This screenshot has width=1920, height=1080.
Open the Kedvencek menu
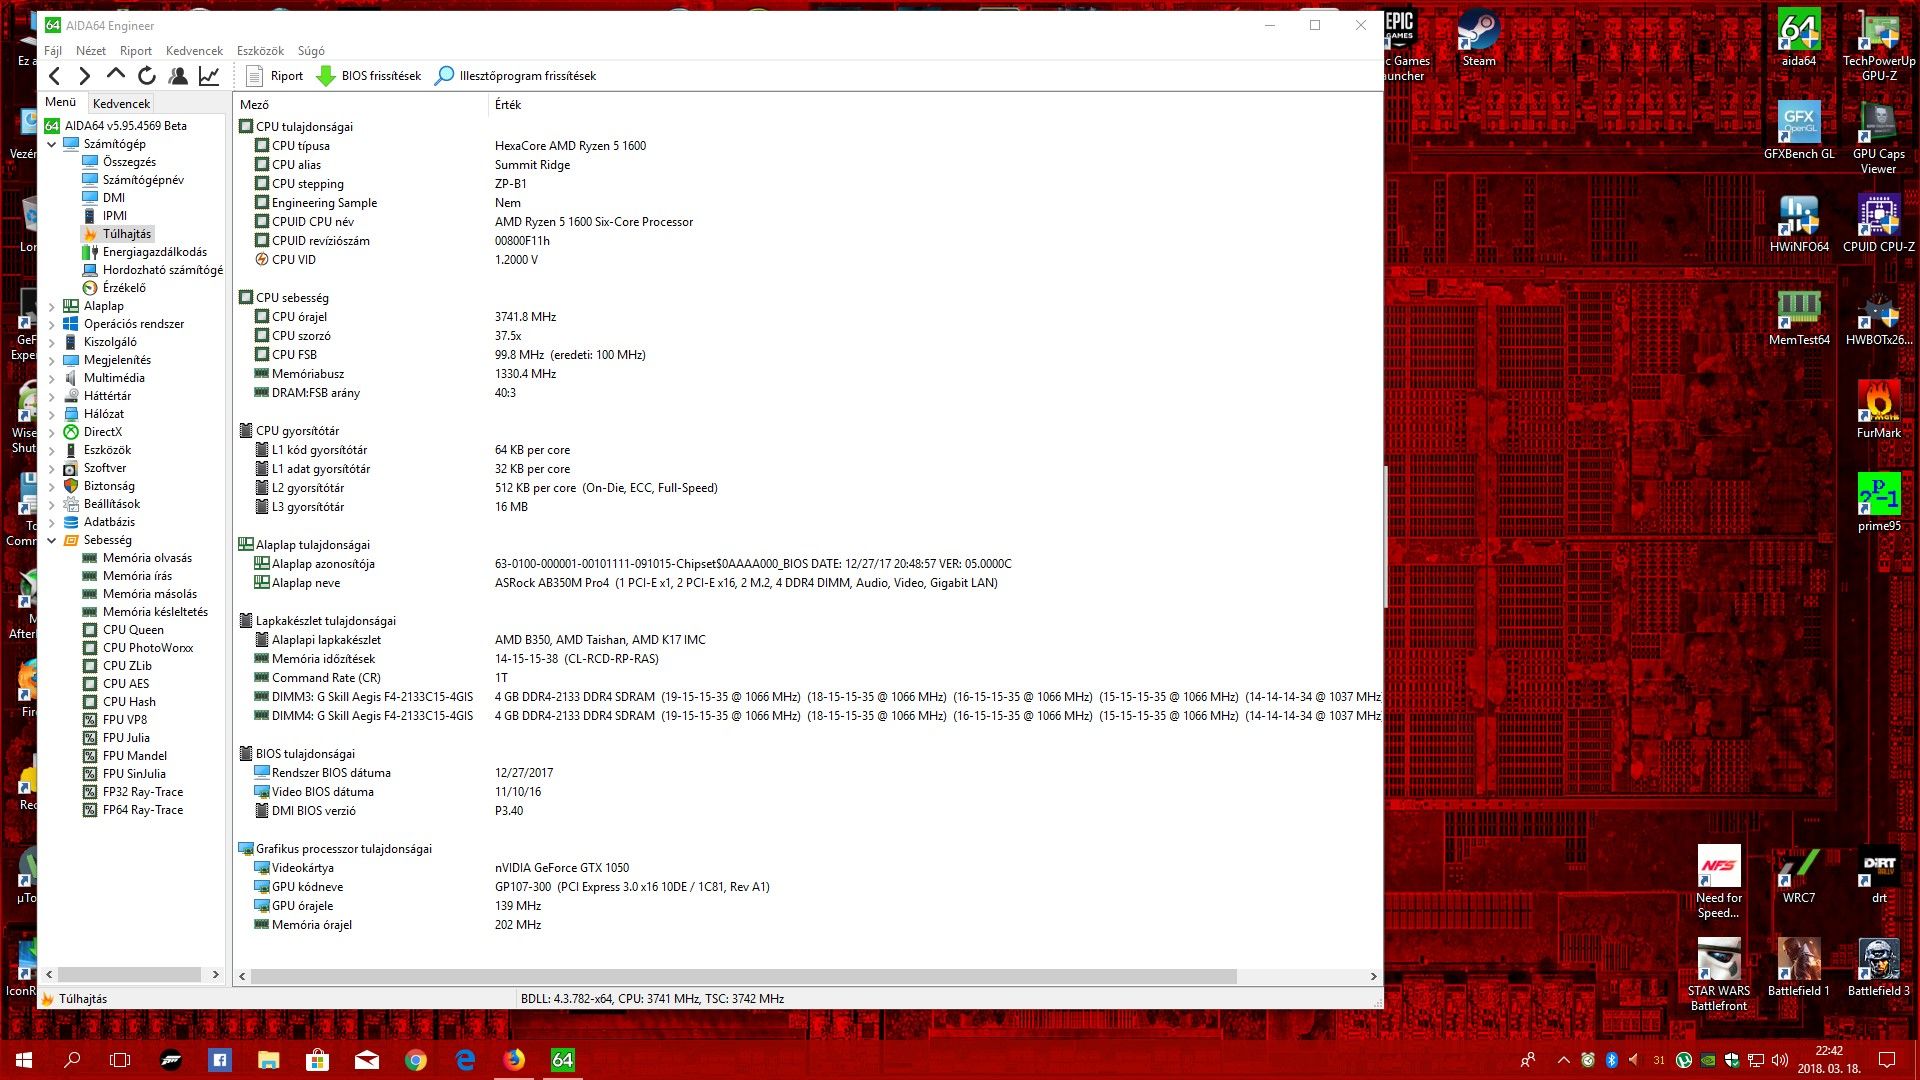tap(194, 50)
